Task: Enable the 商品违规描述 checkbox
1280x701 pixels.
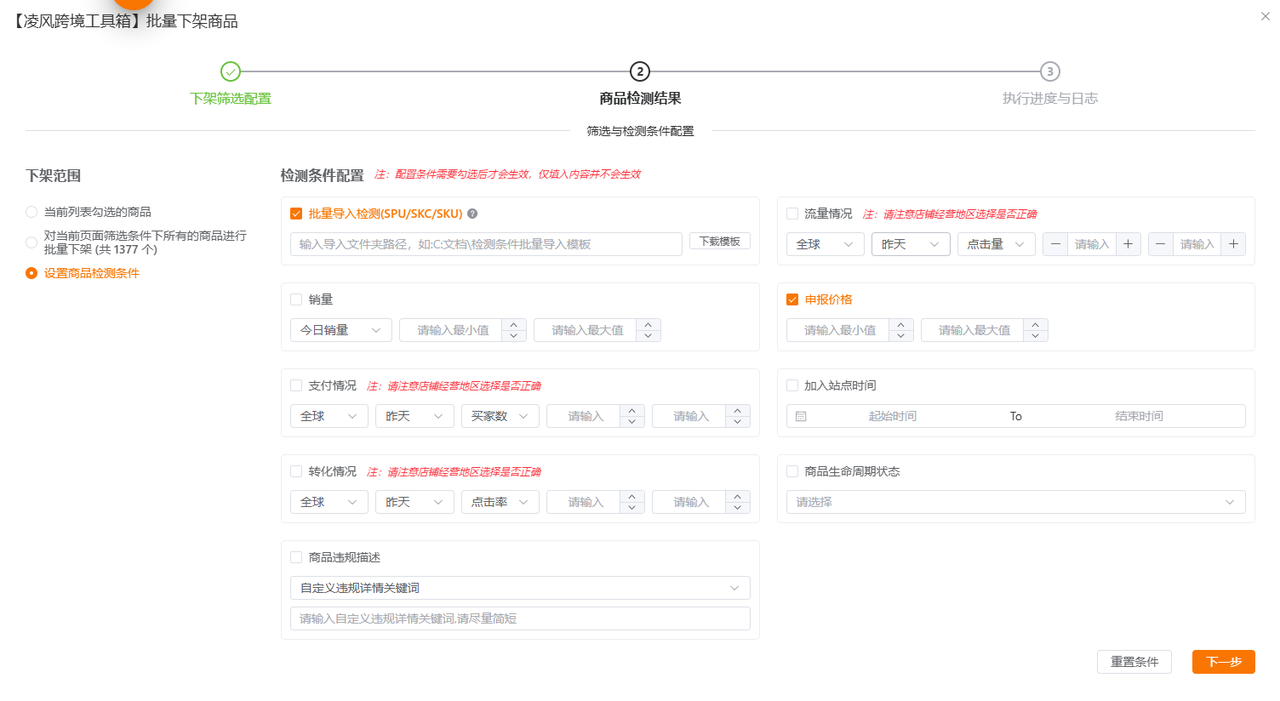Action: coord(296,557)
